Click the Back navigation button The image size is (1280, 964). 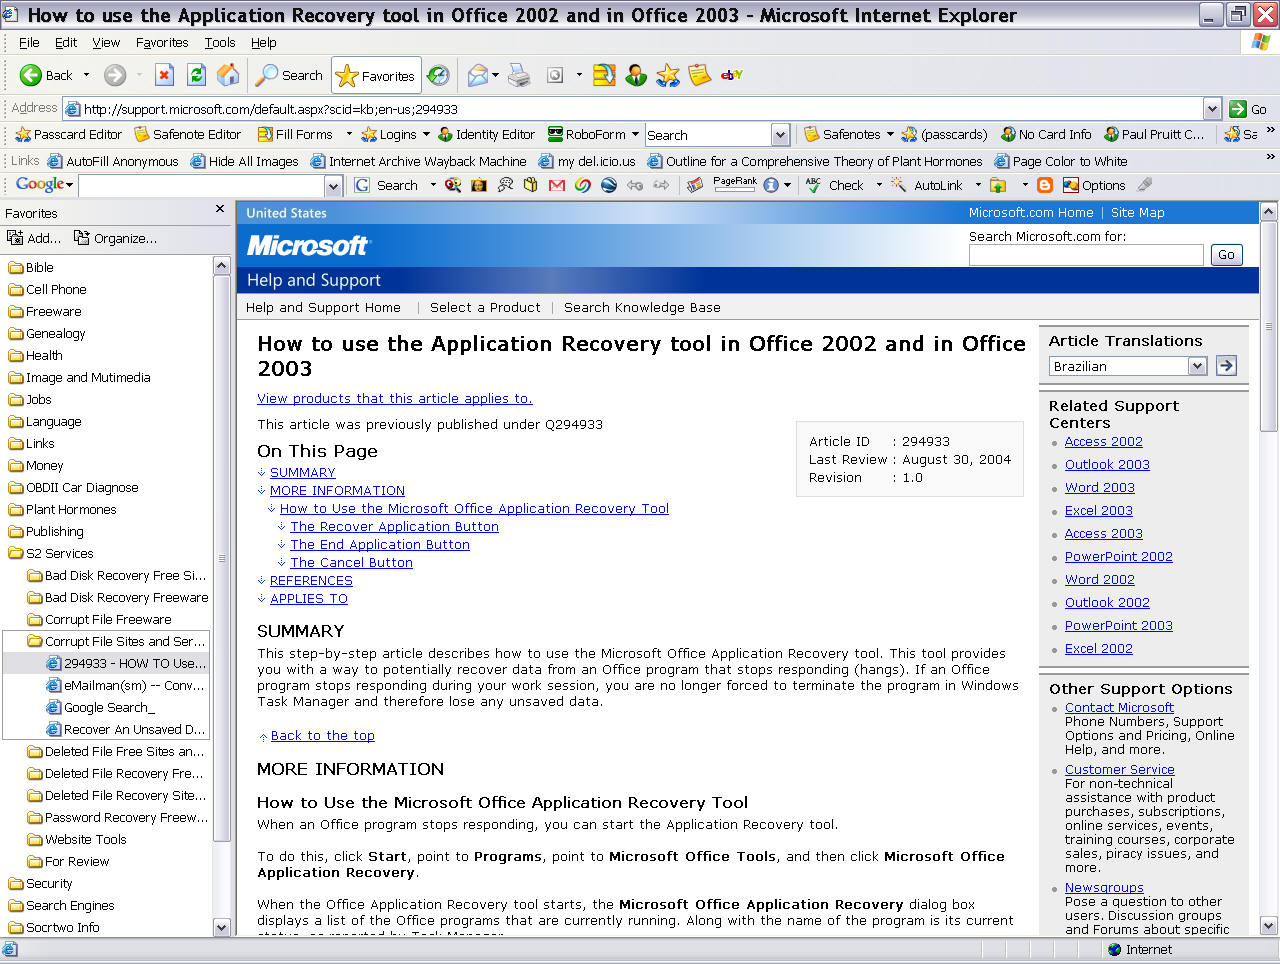click(x=46, y=75)
